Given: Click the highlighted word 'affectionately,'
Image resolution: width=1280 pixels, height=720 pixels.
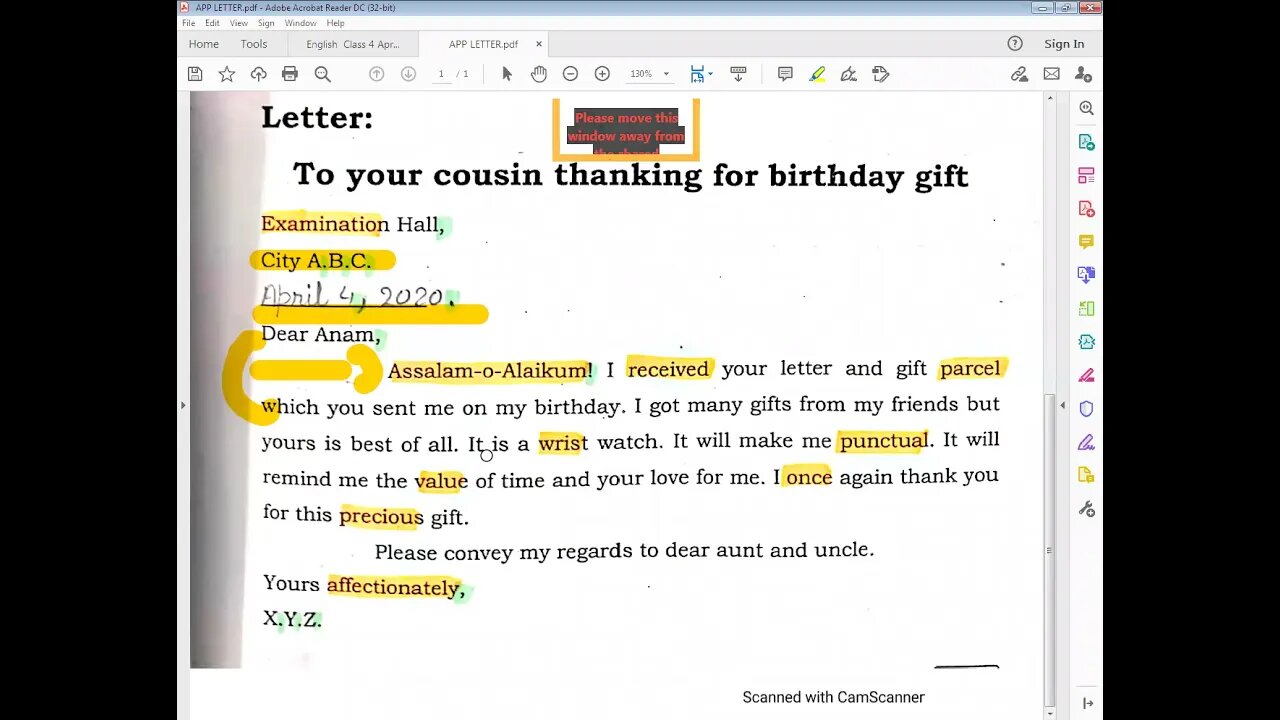Looking at the screenshot, I should (x=396, y=587).
